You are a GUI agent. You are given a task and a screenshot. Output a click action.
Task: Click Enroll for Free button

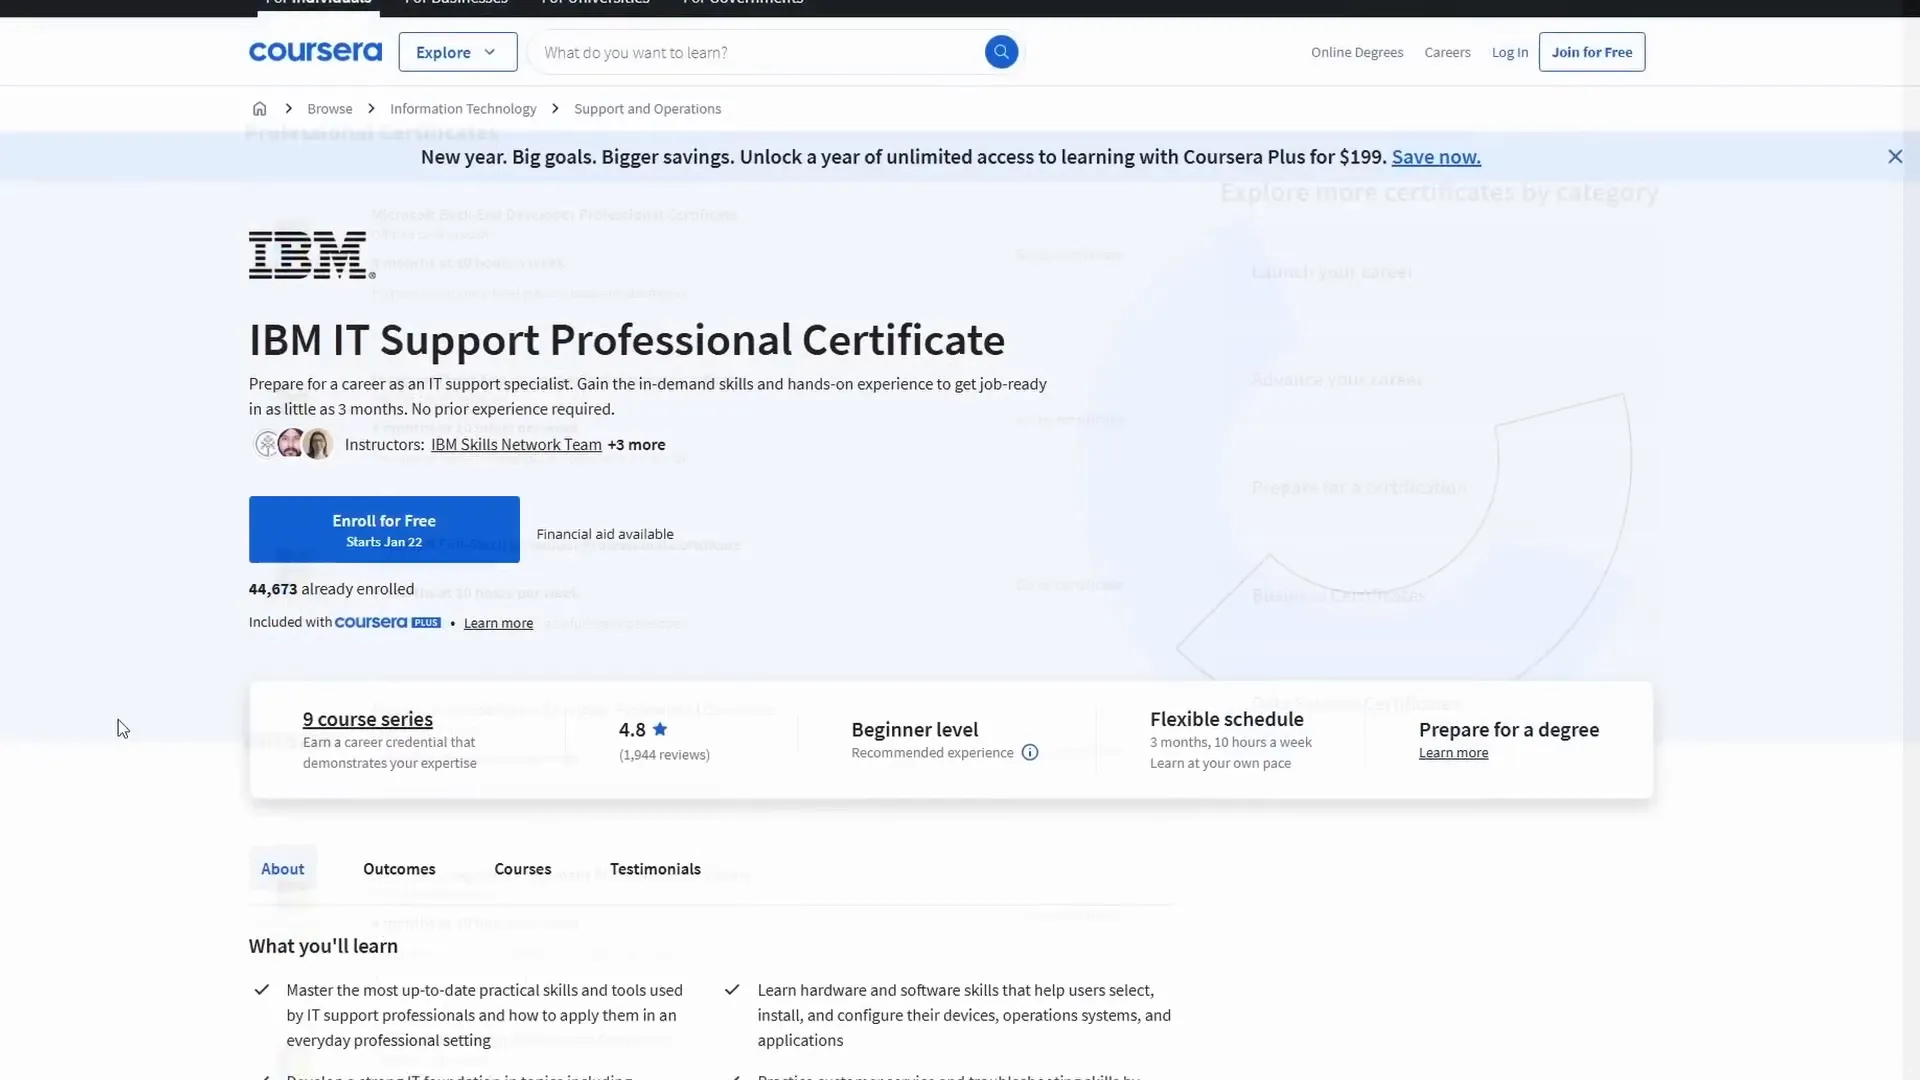pos(384,529)
